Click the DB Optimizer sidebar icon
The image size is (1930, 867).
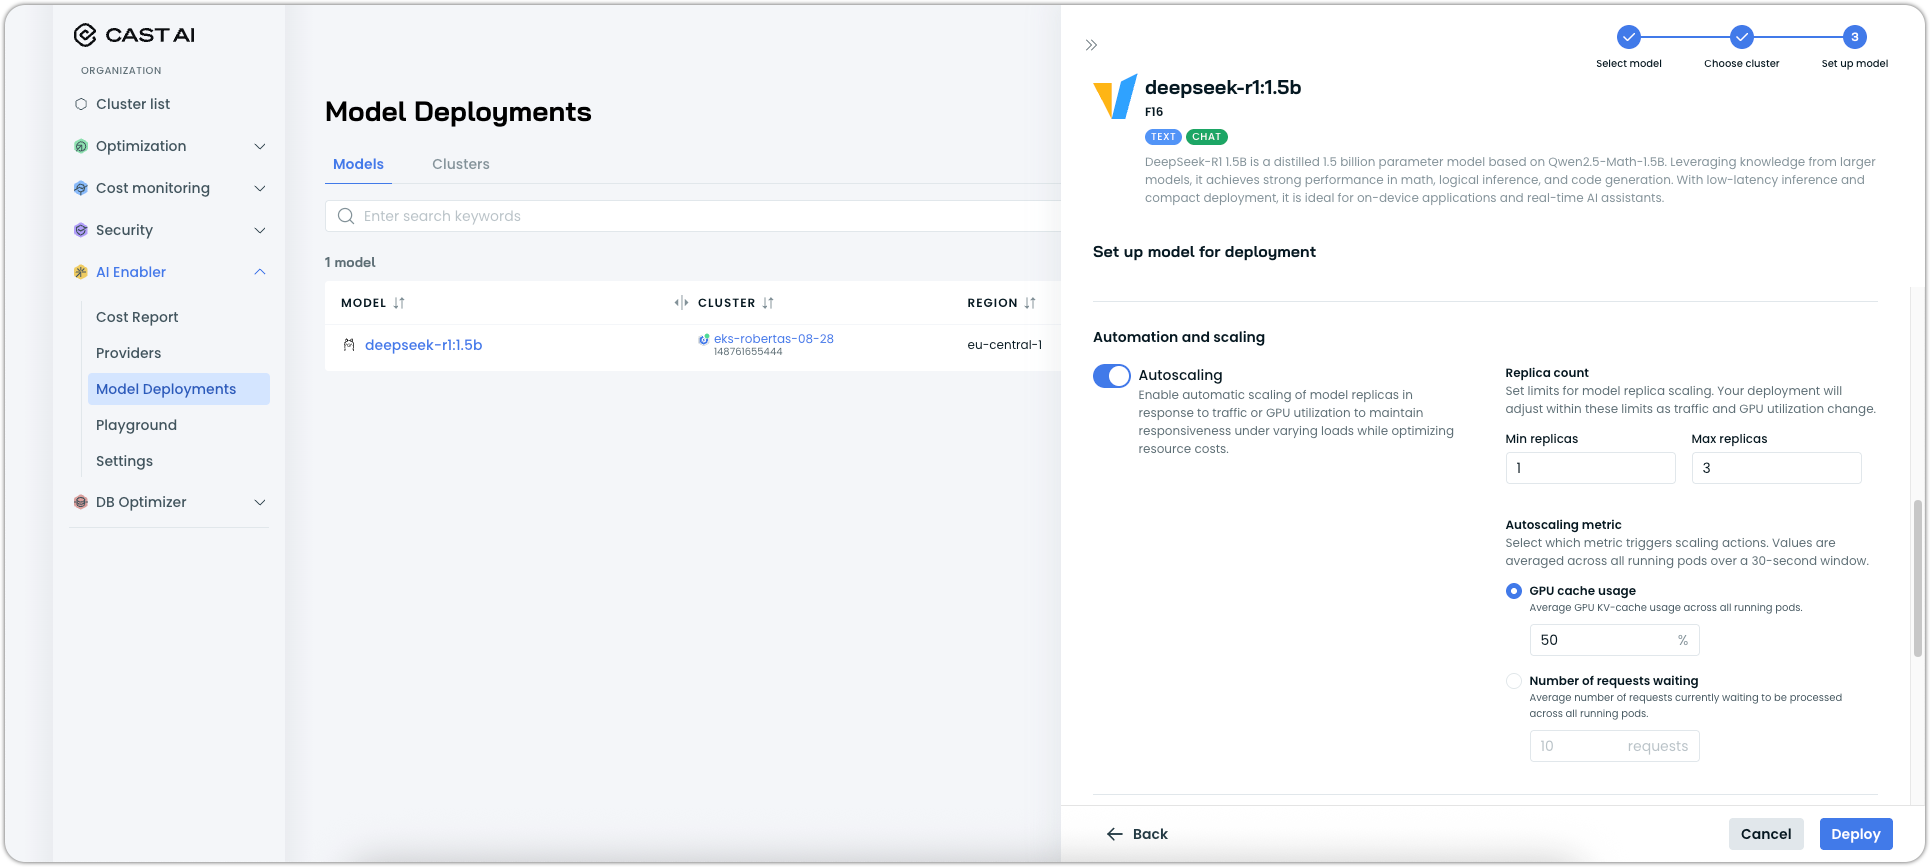[x=81, y=502]
